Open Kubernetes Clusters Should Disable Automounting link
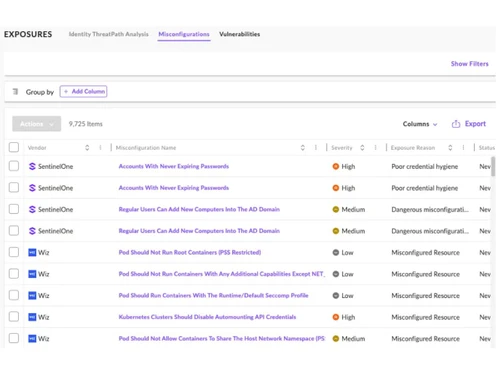 coord(207,317)
